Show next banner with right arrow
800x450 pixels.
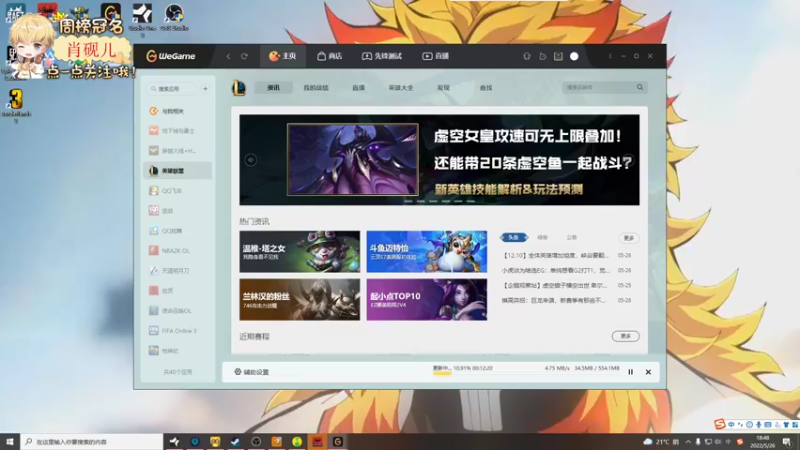(629, 160)
